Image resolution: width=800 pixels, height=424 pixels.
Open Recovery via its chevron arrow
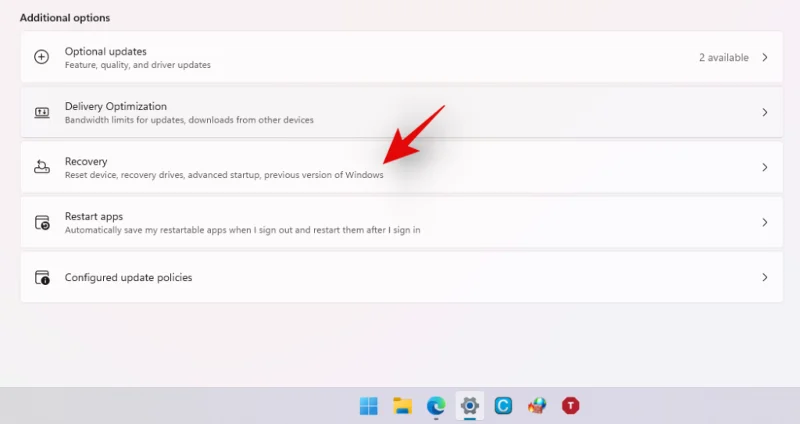coord(765,167)
